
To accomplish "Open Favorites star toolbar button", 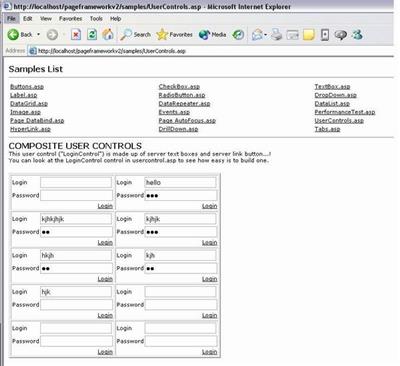I will (174, 34).
